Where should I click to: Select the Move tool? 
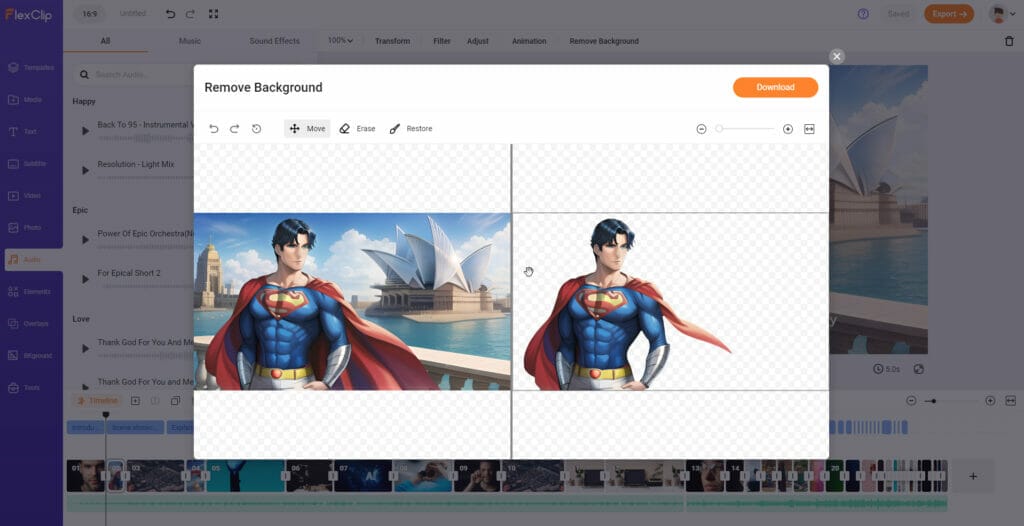point(307,129)
